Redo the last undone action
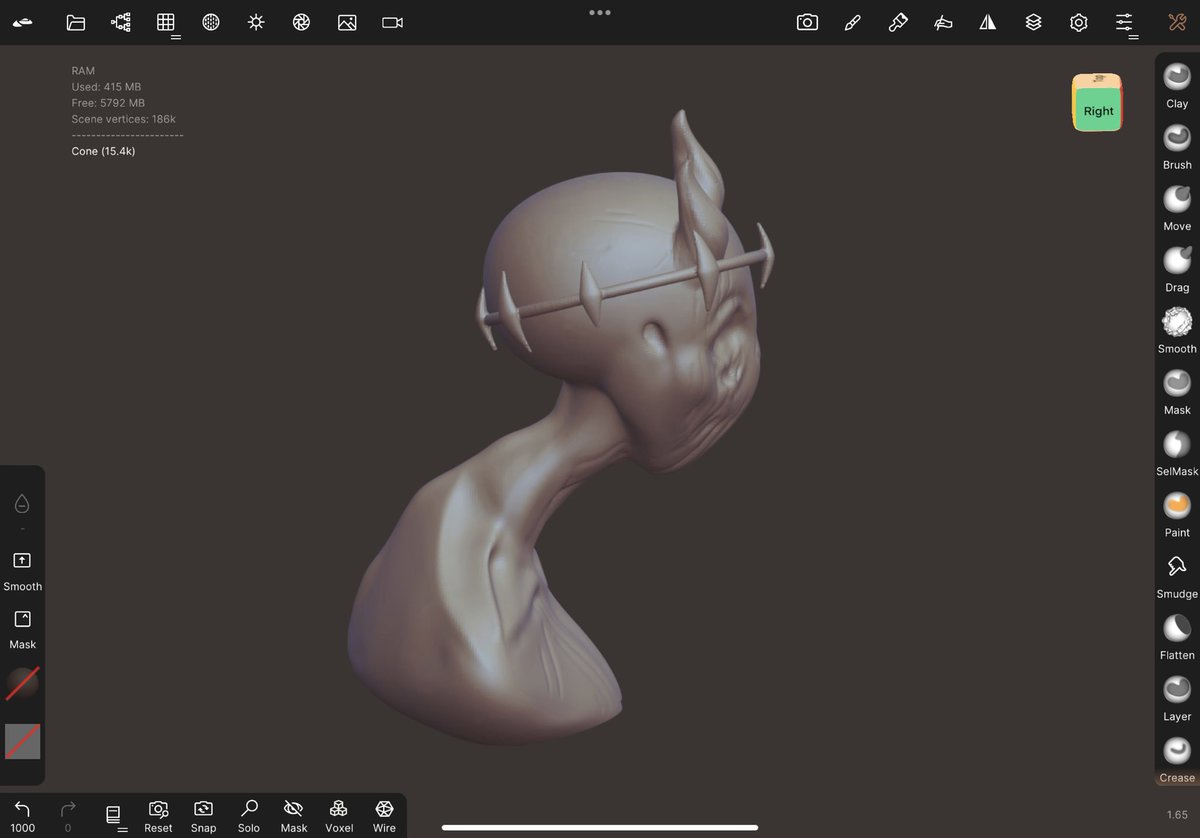Viewport: 1200px width, 838px height. 68,815
